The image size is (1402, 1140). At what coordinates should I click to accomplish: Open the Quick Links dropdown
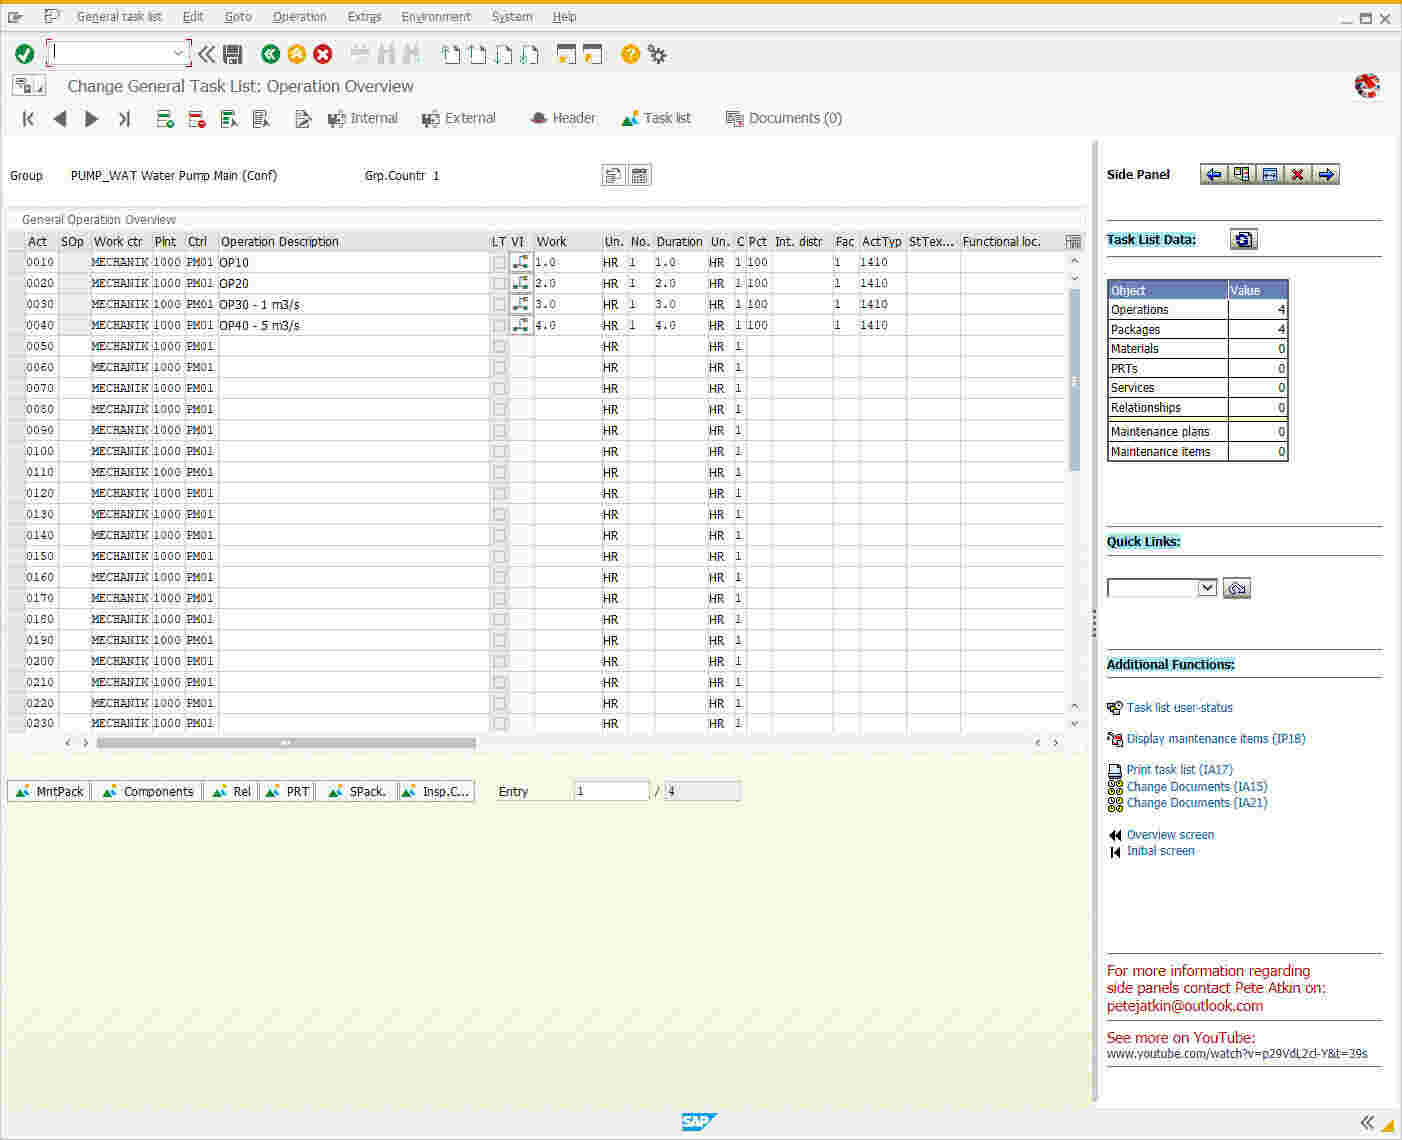pos(1207,588)
